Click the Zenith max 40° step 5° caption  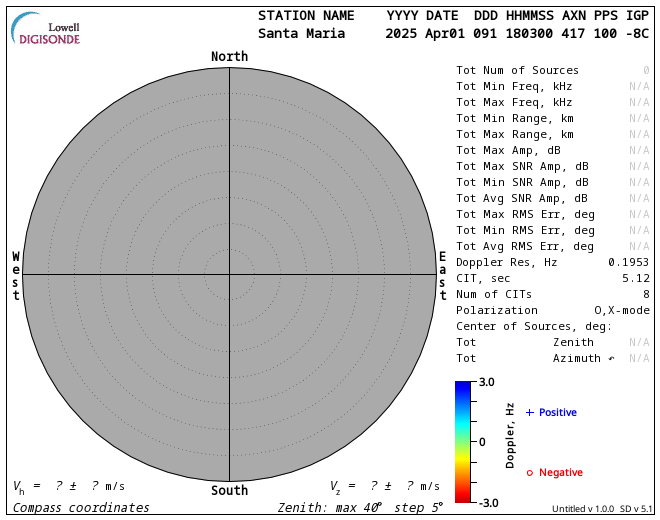coord(360,508)
